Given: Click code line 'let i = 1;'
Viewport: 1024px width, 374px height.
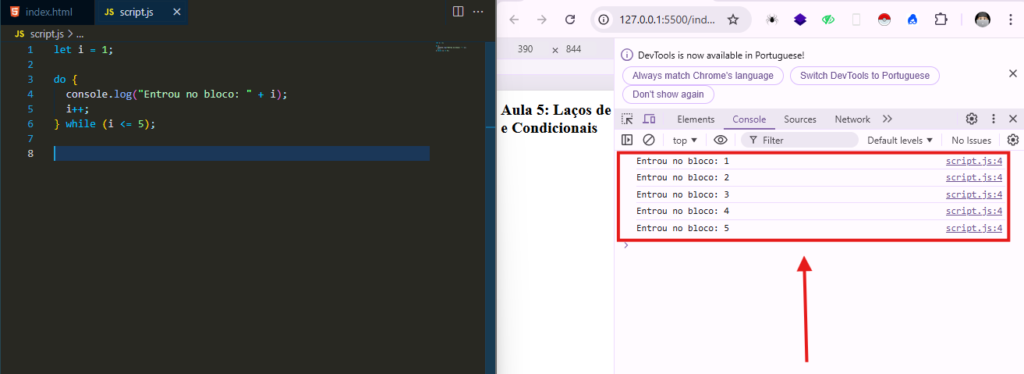Looking at the screenshot, I should pos(84,50).
